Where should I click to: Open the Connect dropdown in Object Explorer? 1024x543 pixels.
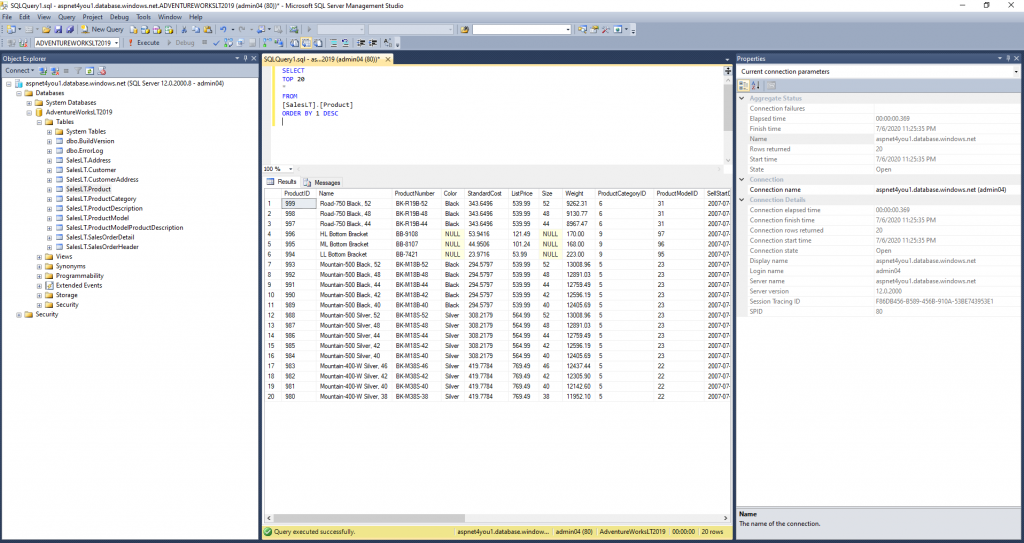pos(20,71)
